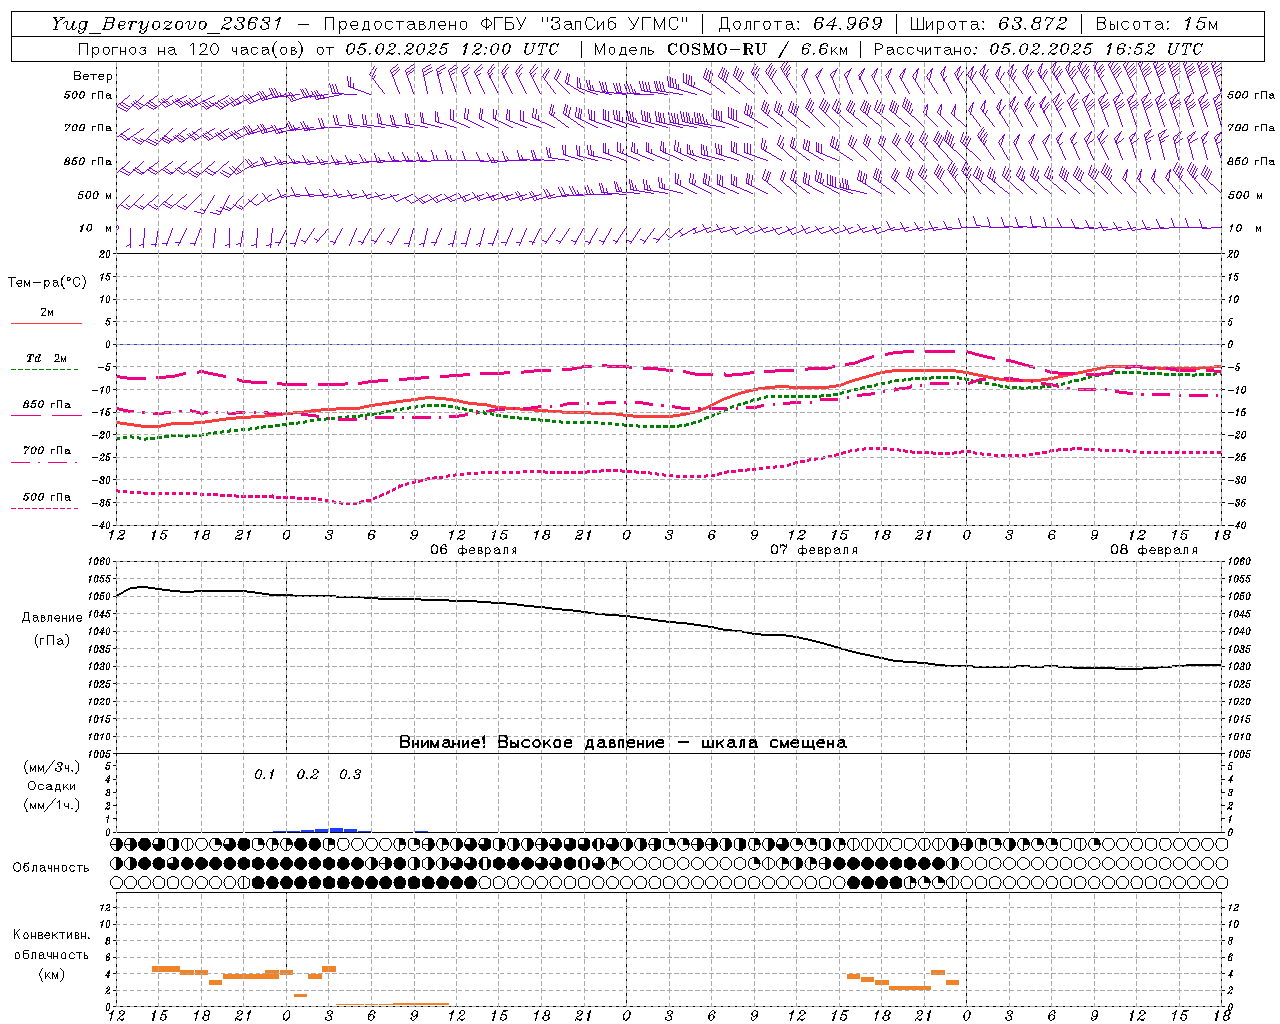Click the '07 февраля' date label
The height and width of the screenshot is (1024, 1280).
pyautogui.click(x=813, y=550)
